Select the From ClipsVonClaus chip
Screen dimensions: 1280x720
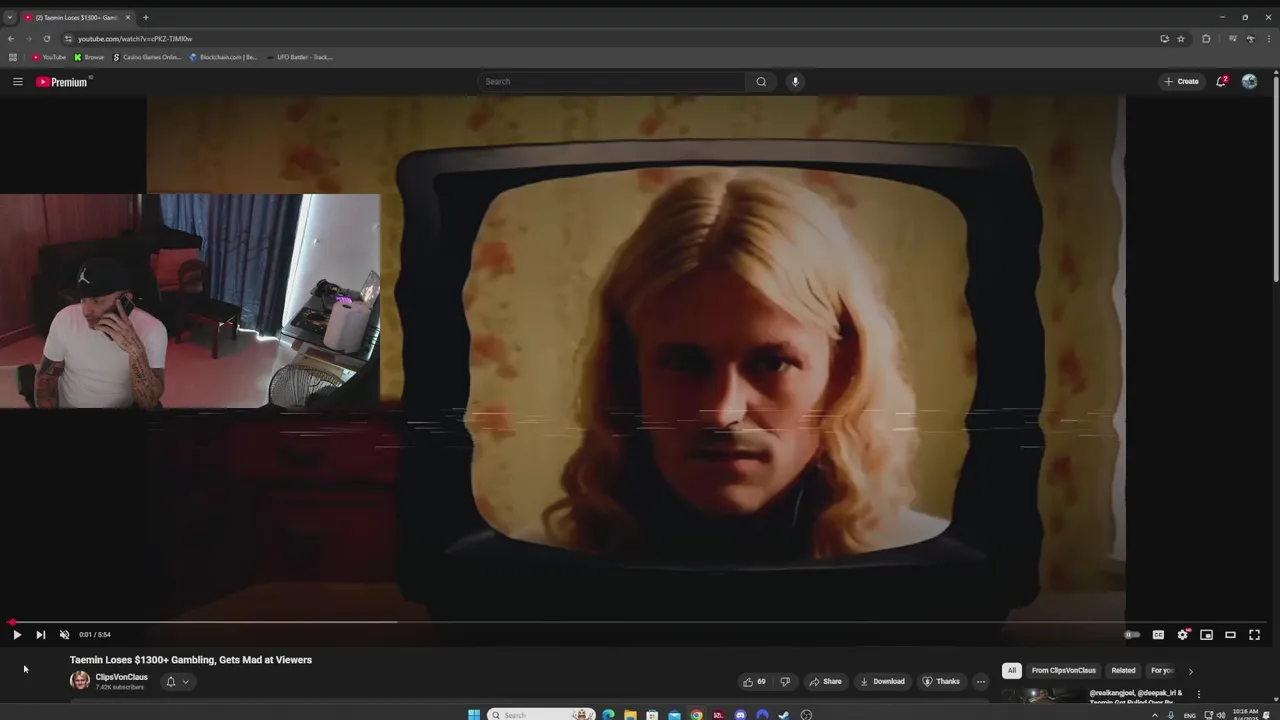coord(1063,670)
